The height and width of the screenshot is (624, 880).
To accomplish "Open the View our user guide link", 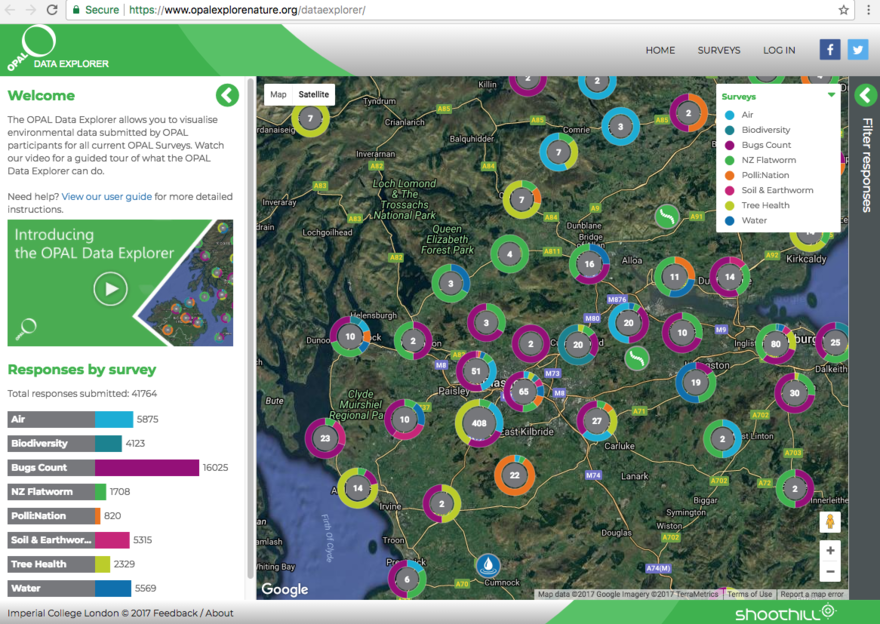I will pos(107,196).
